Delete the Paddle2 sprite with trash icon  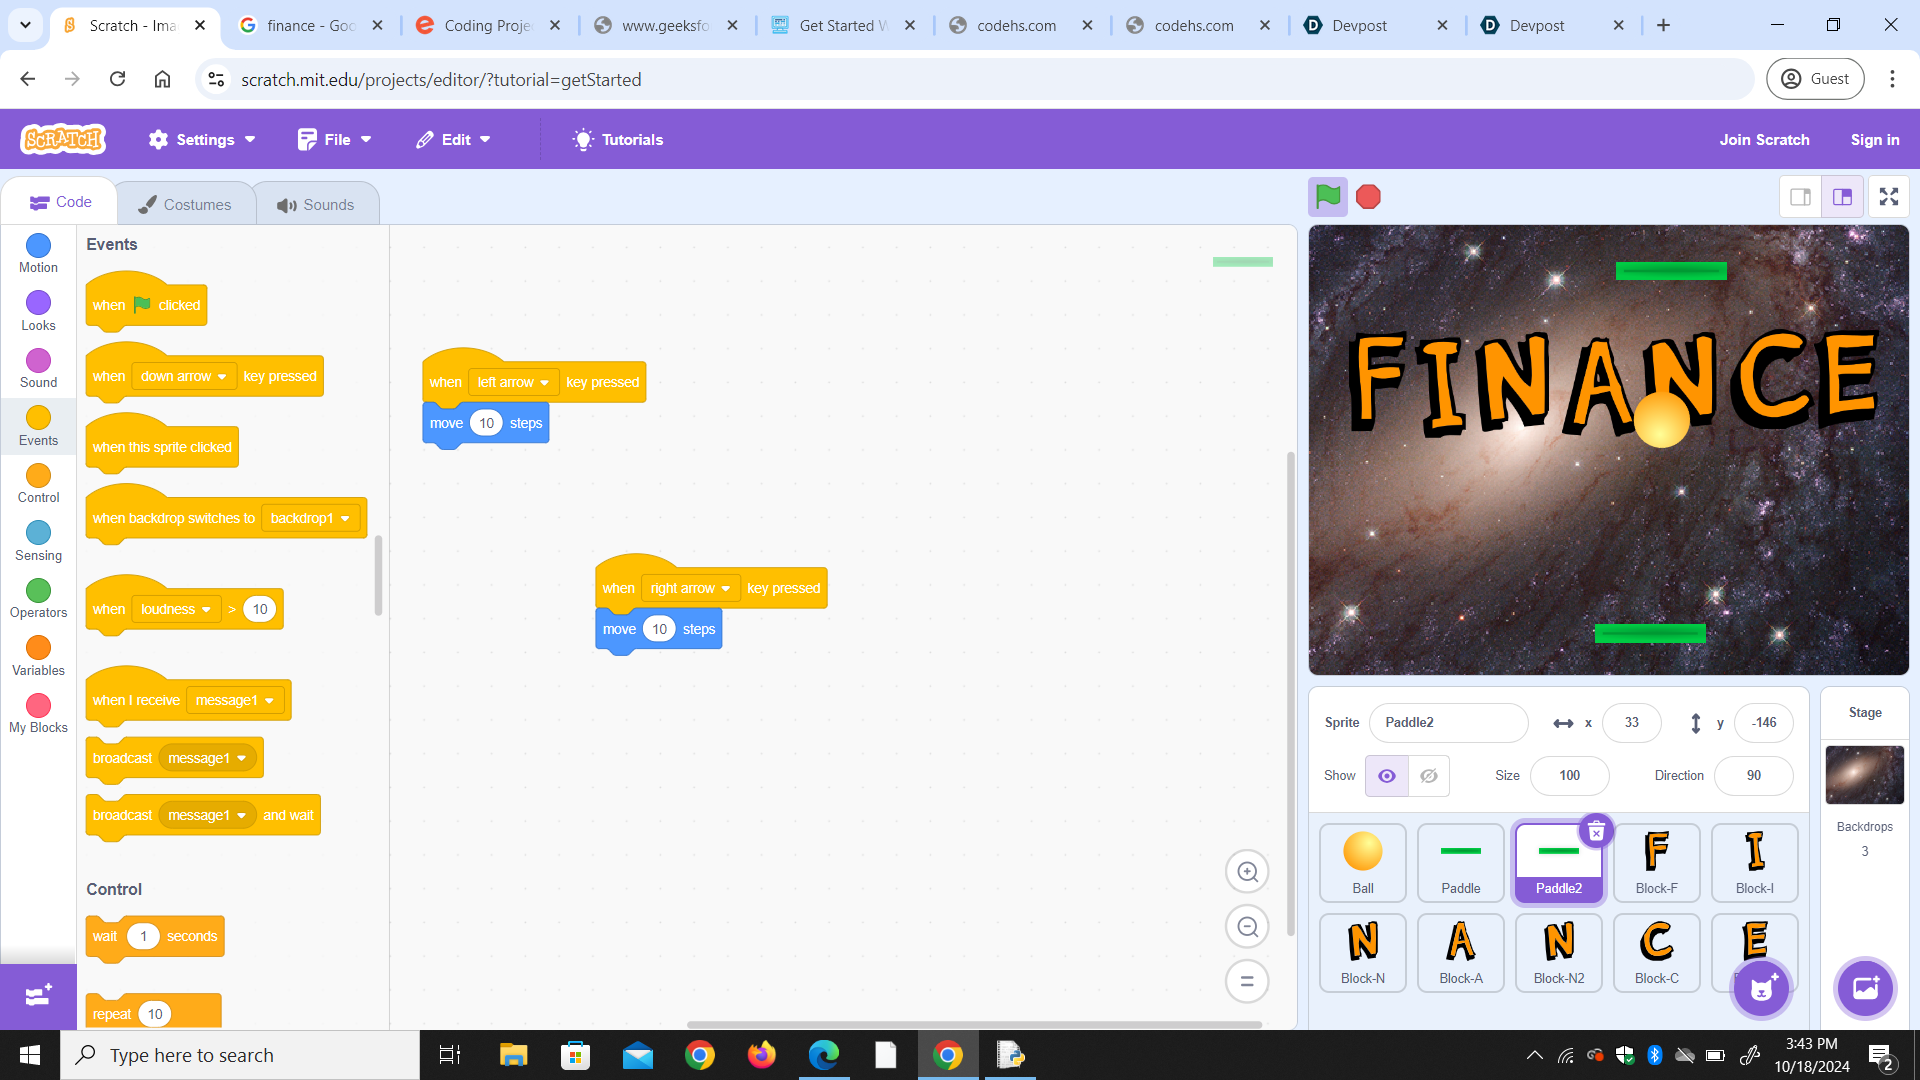(1596, 831)
